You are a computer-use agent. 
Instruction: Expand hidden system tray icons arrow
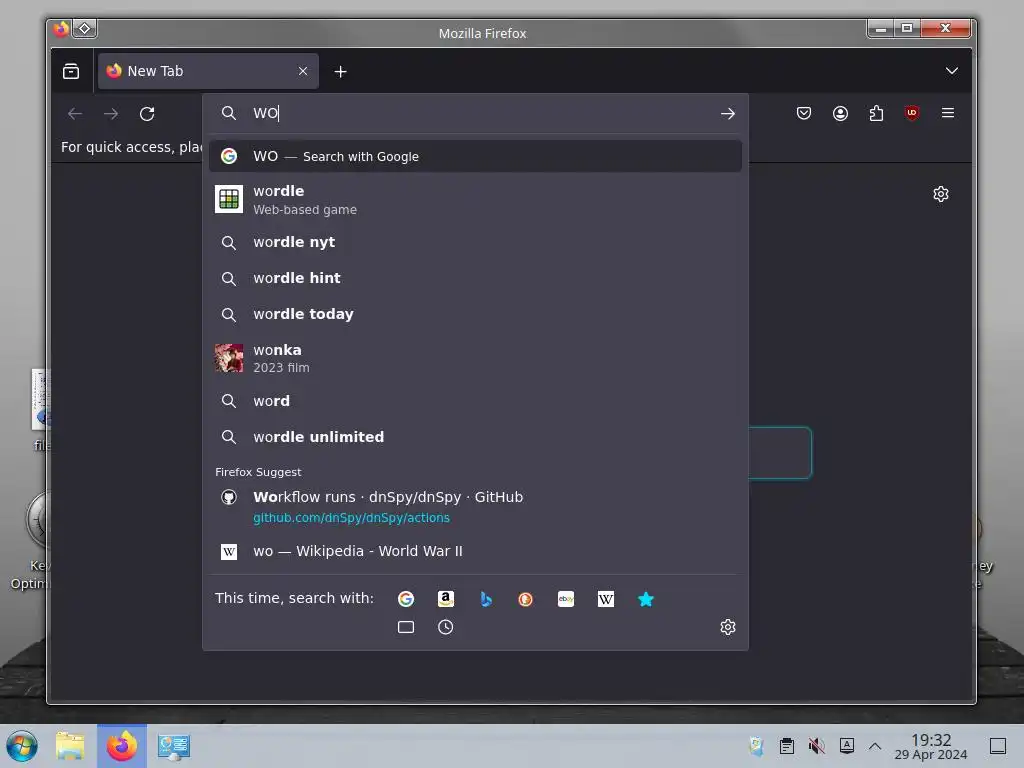875,745
